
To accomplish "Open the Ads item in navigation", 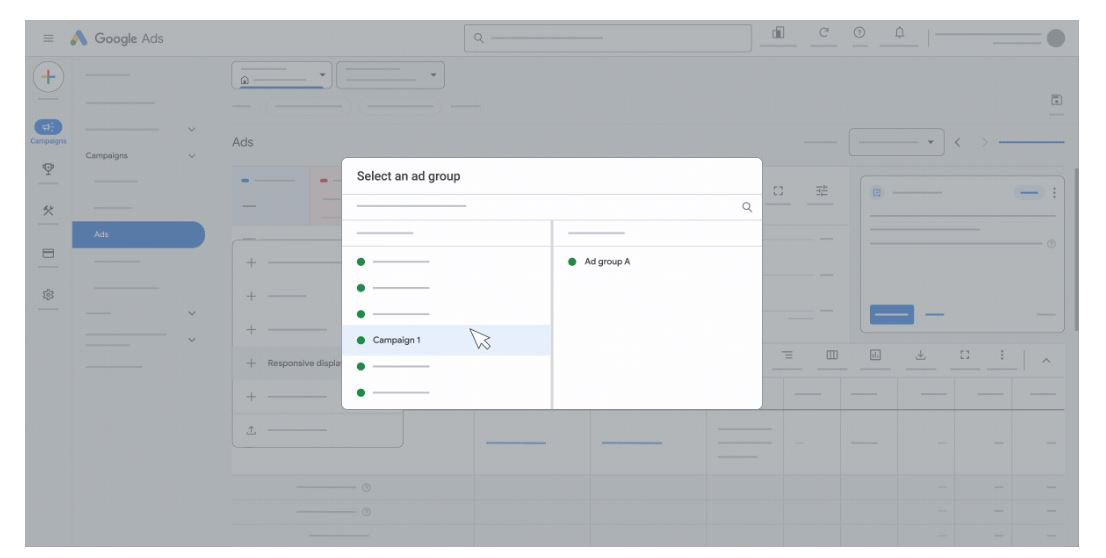I will [x=138, y=234].
